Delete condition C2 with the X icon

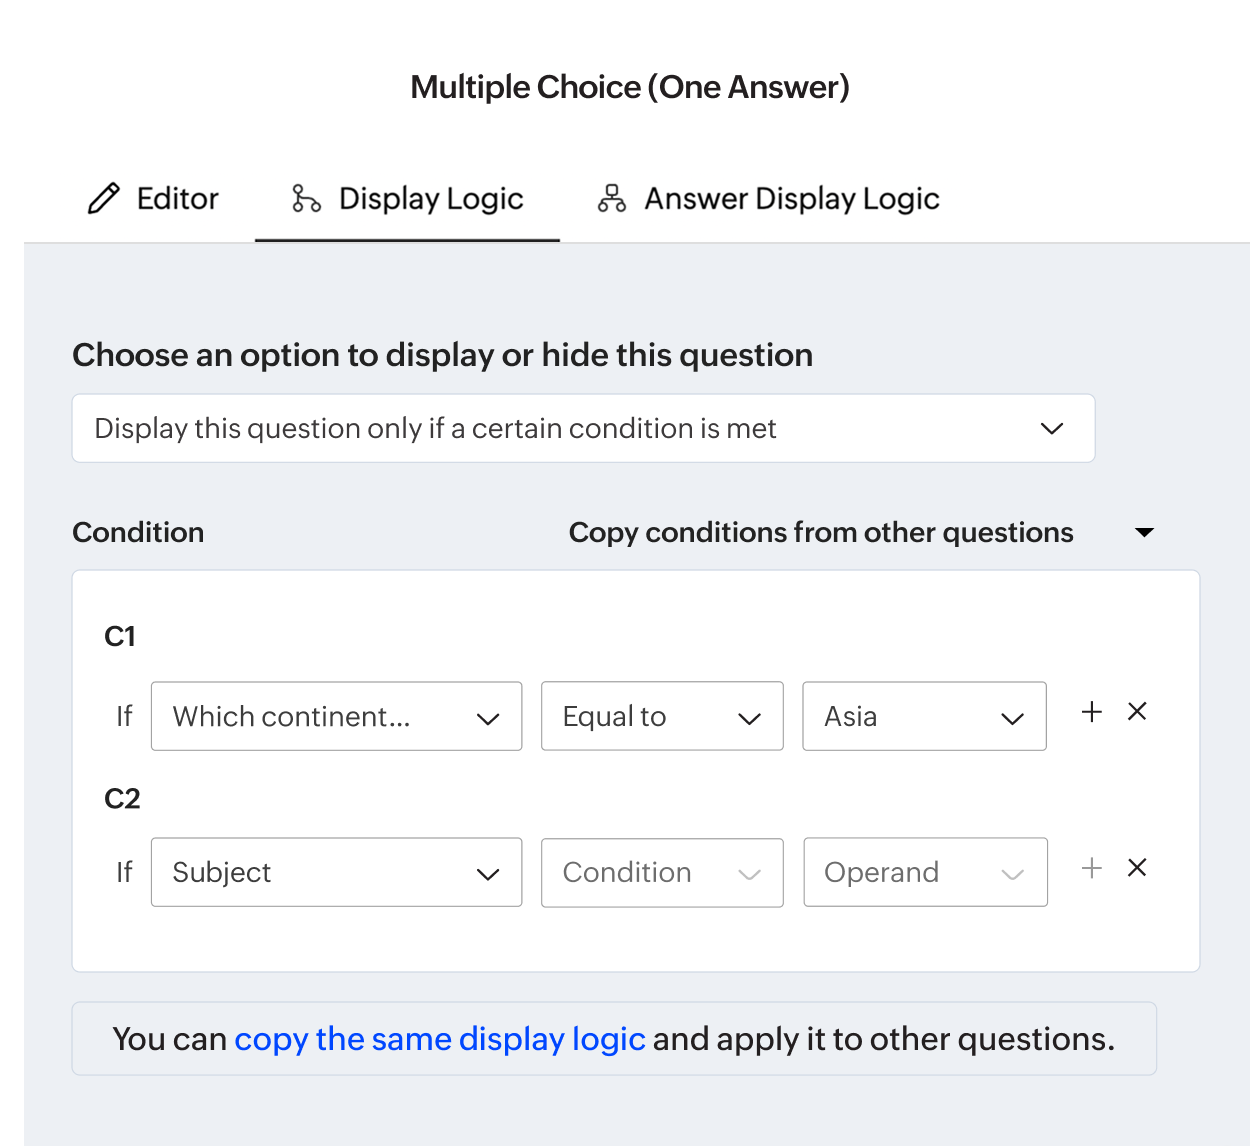point(1137,868)
